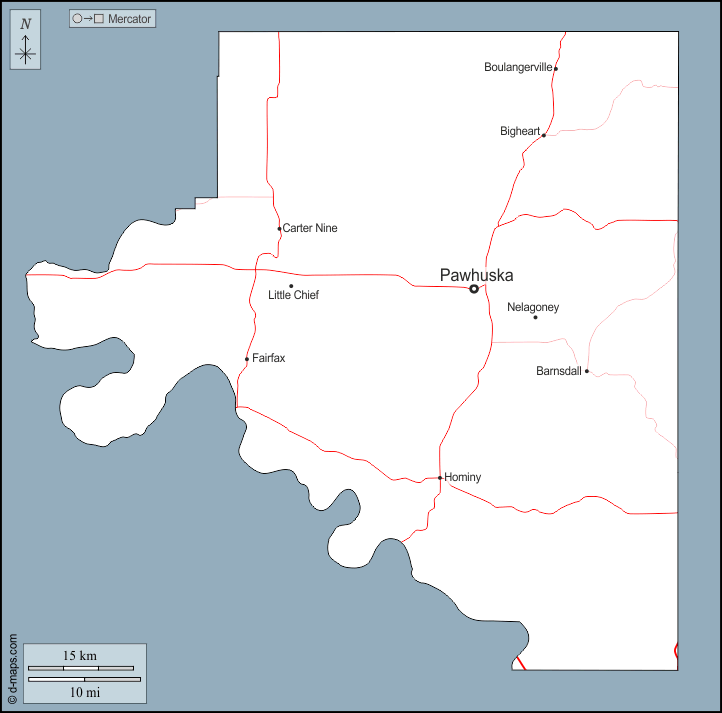Click the Mercator projection badge

(112, 19)
